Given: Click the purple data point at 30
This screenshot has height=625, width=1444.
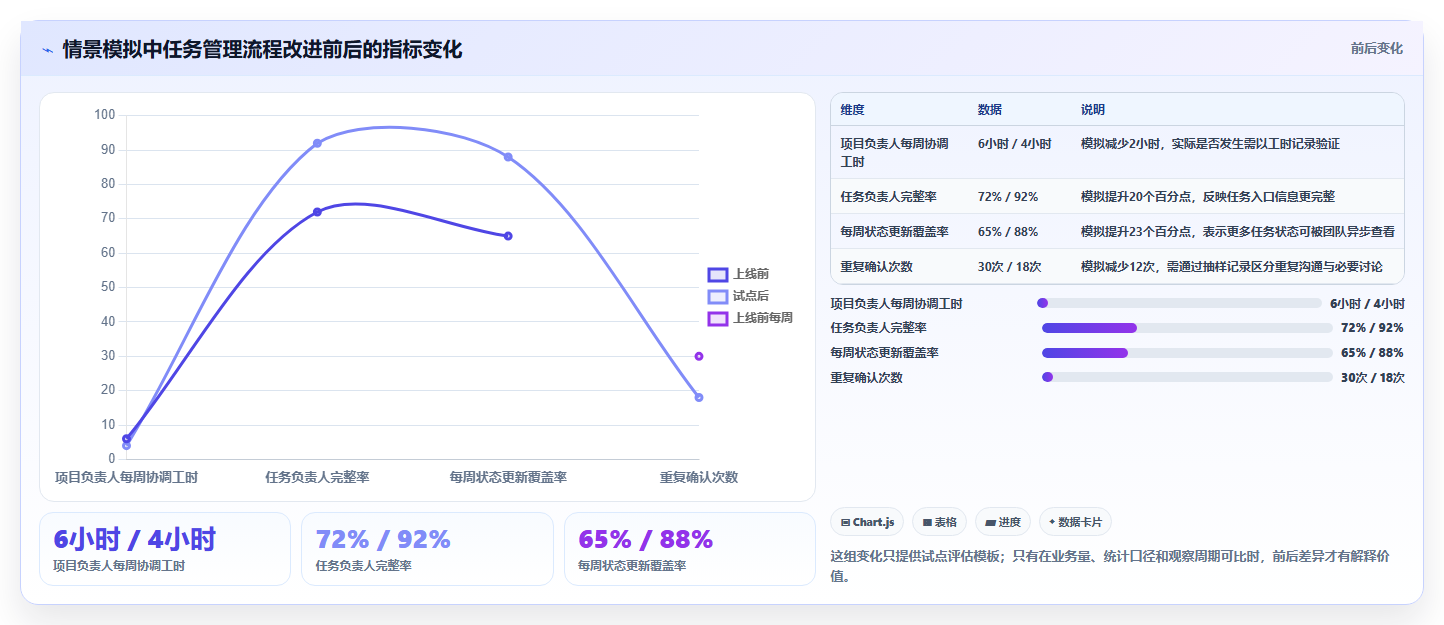Looking at the screenshot, I should pyautogui.click(x=699, y=356).
